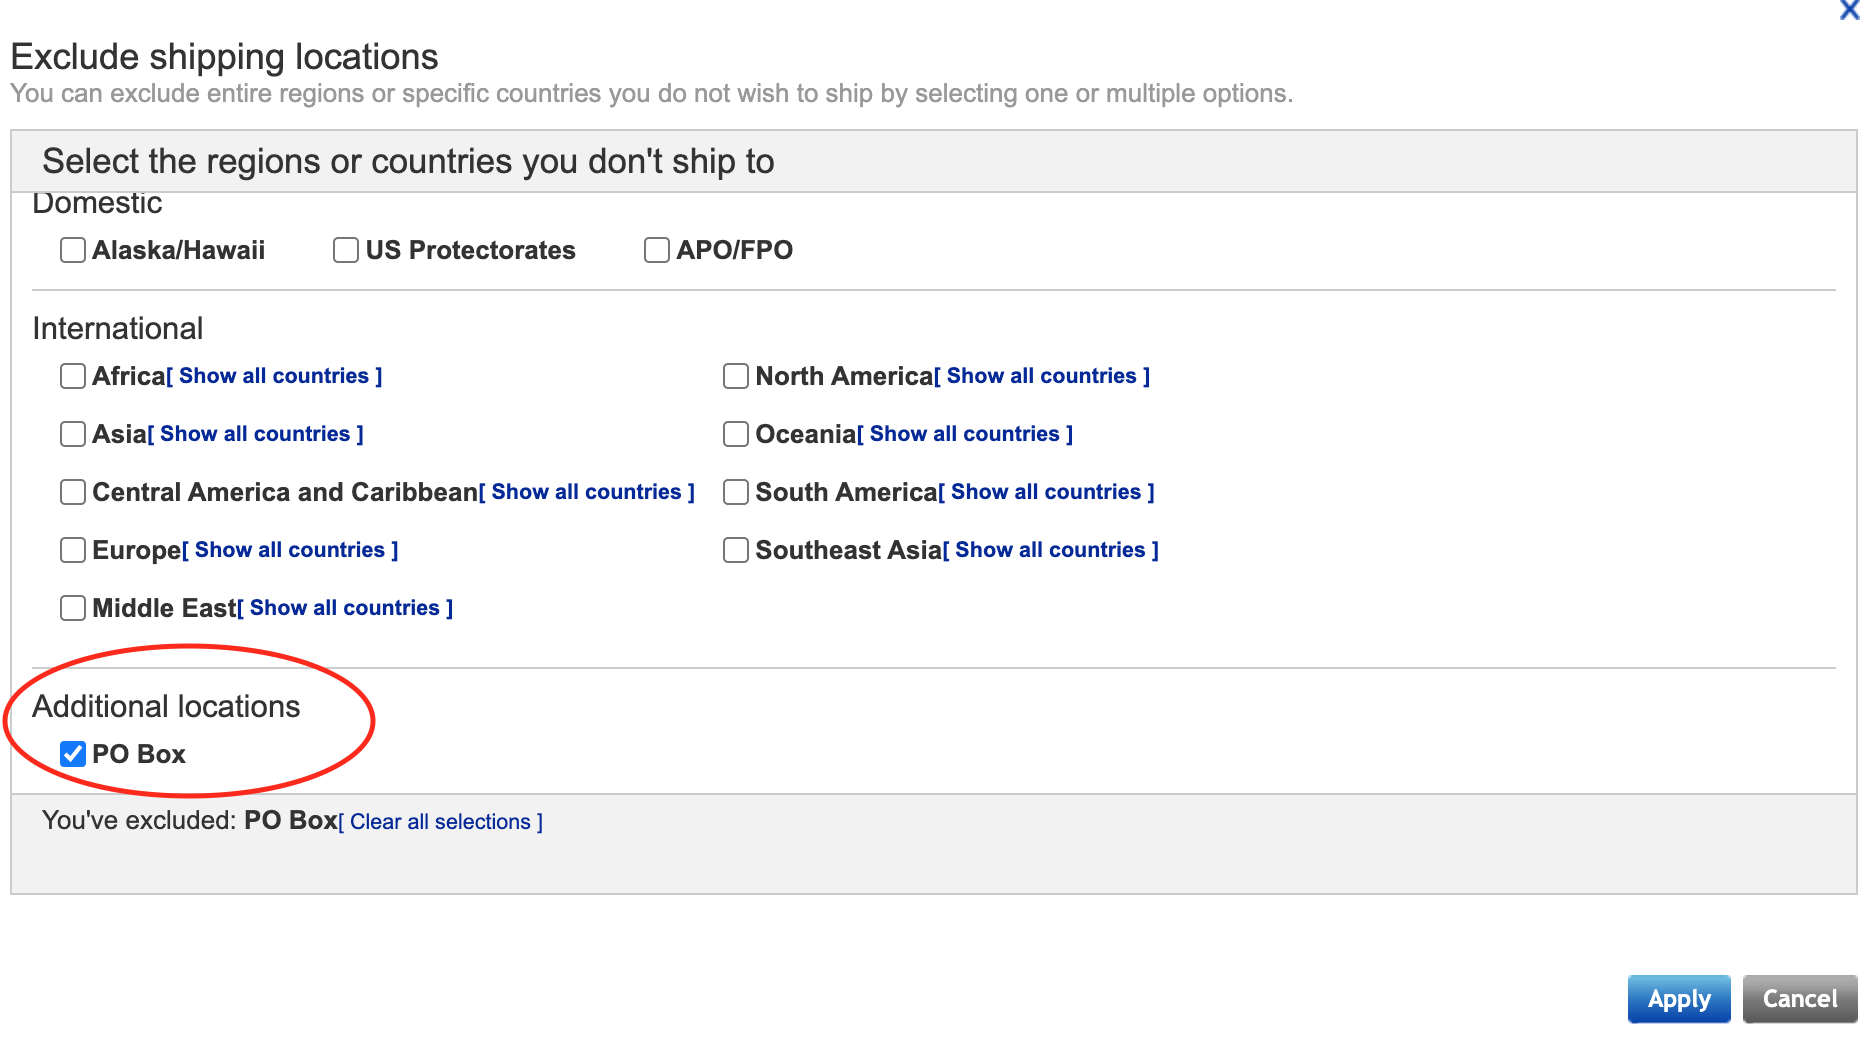Expand Europe's country list

(290, 550)
